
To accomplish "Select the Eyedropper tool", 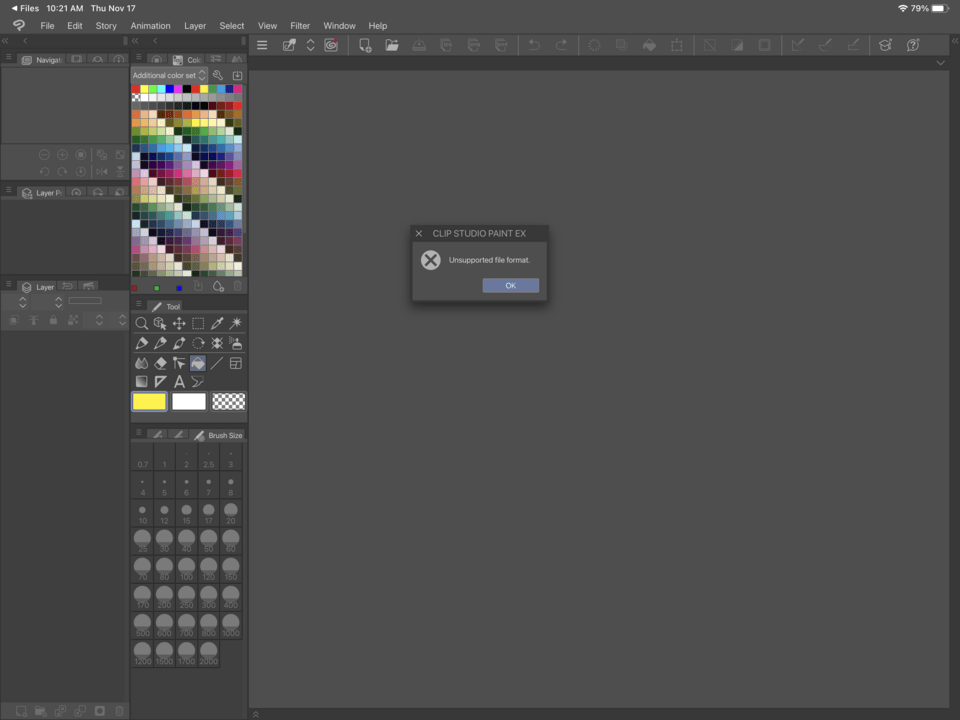I will [x=219, y=323].
